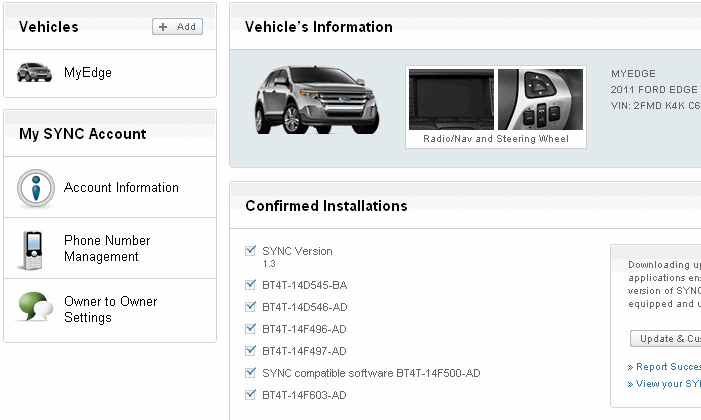Image resolution: width=701 pixels, height=420 pixels.
Task: Click the Update & Customize button
Action: [665, 339]
